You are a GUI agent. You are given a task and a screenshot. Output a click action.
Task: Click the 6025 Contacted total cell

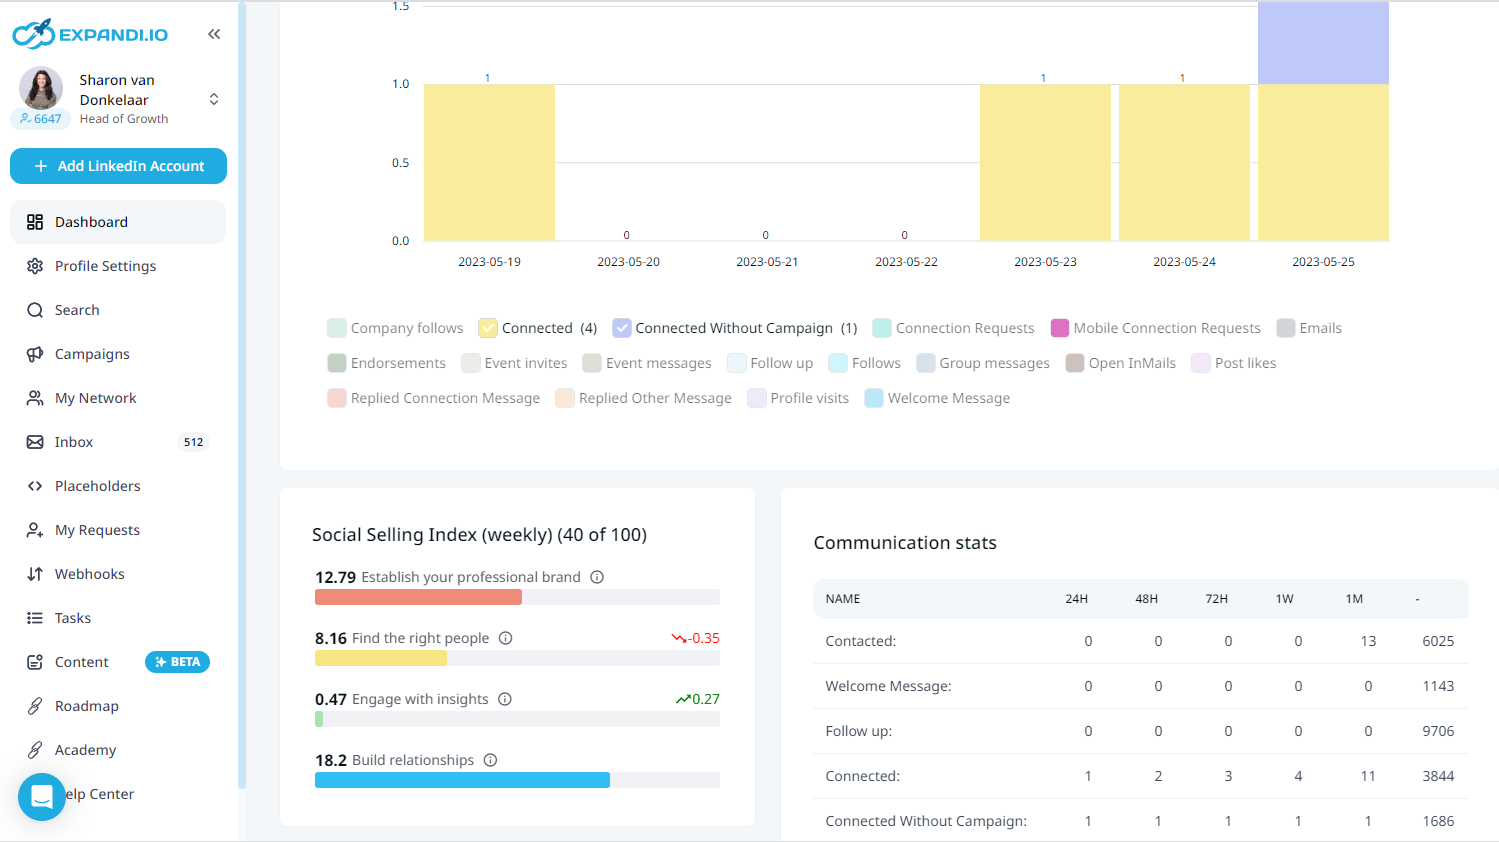point(1438,641)
